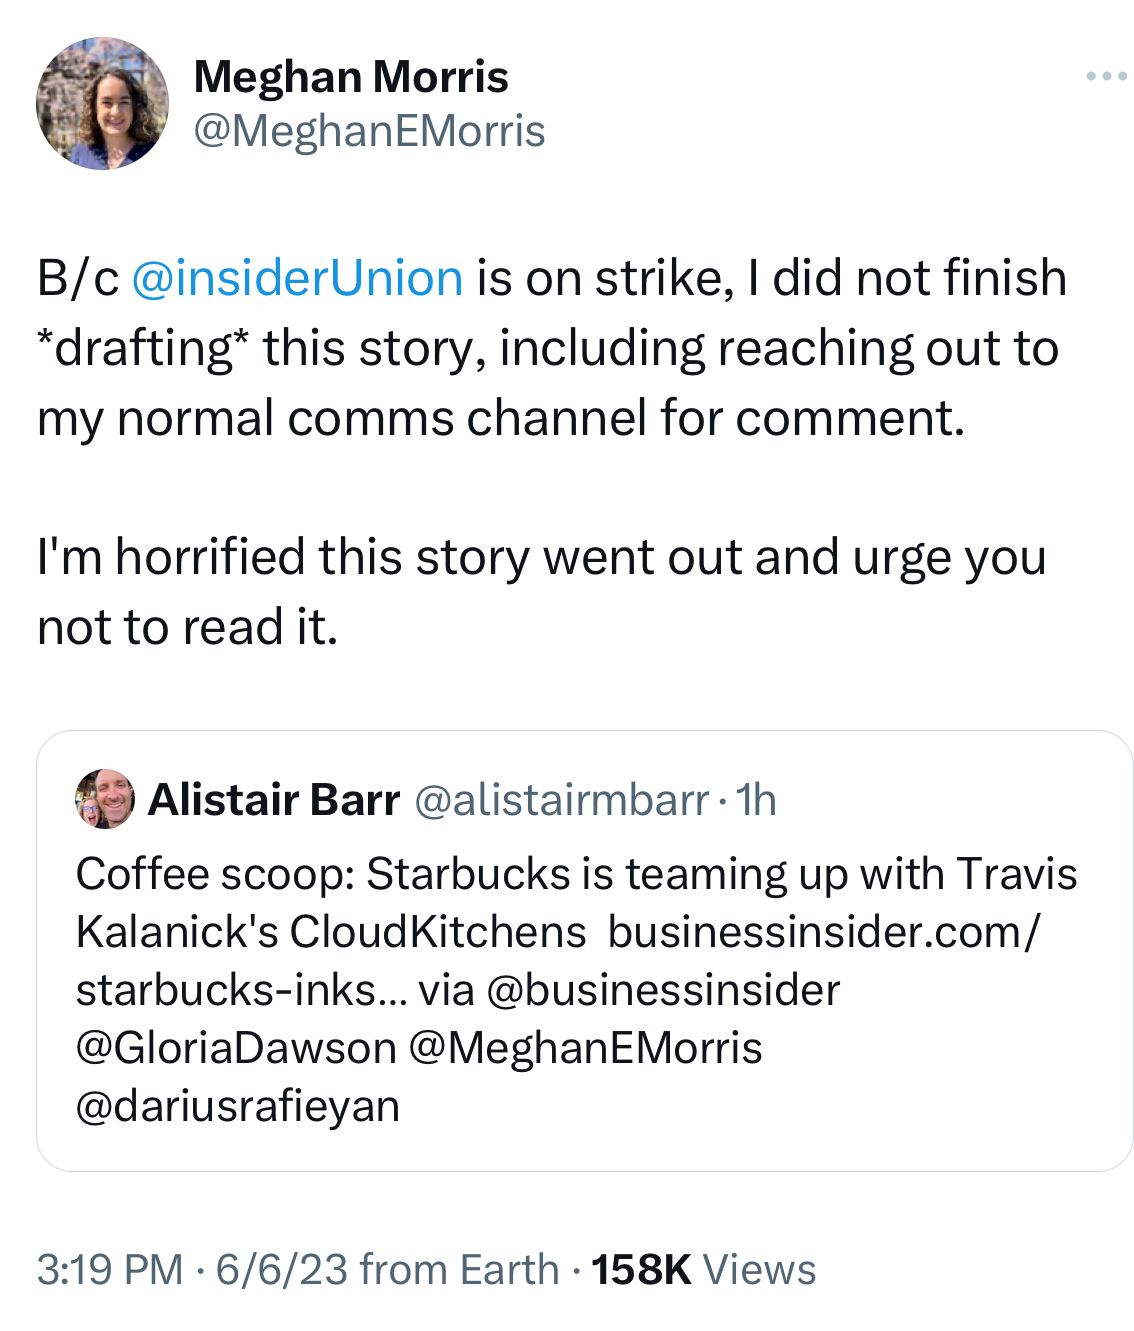Click Alistair Barr's small avatar
Screen dimensions: 1134x1331
click(x=104, y=799)
